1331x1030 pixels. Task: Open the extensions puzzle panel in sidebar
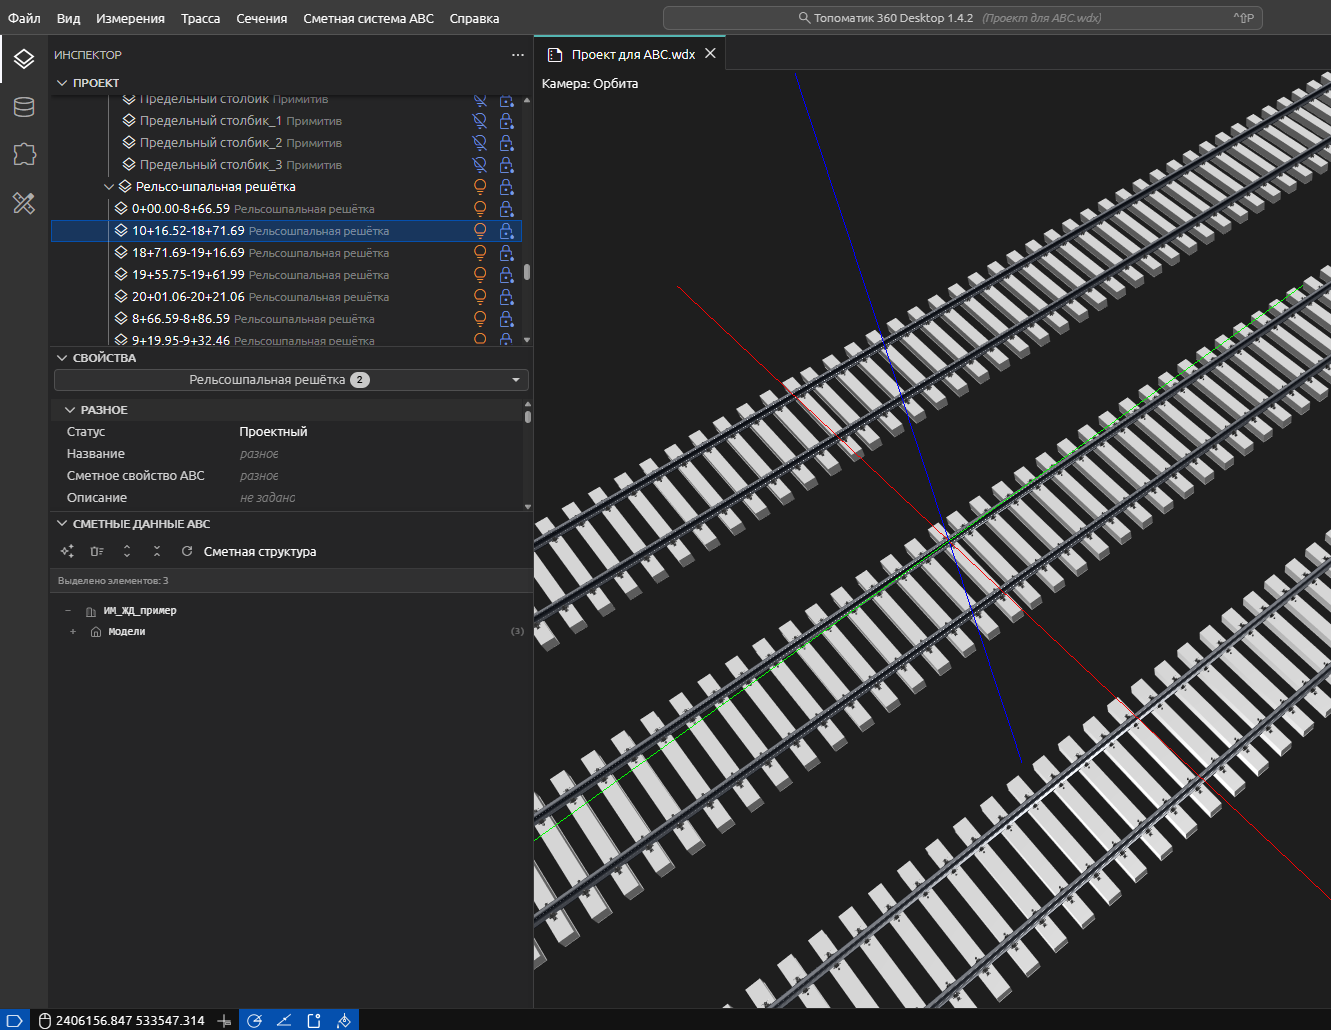tap(24, 154)
